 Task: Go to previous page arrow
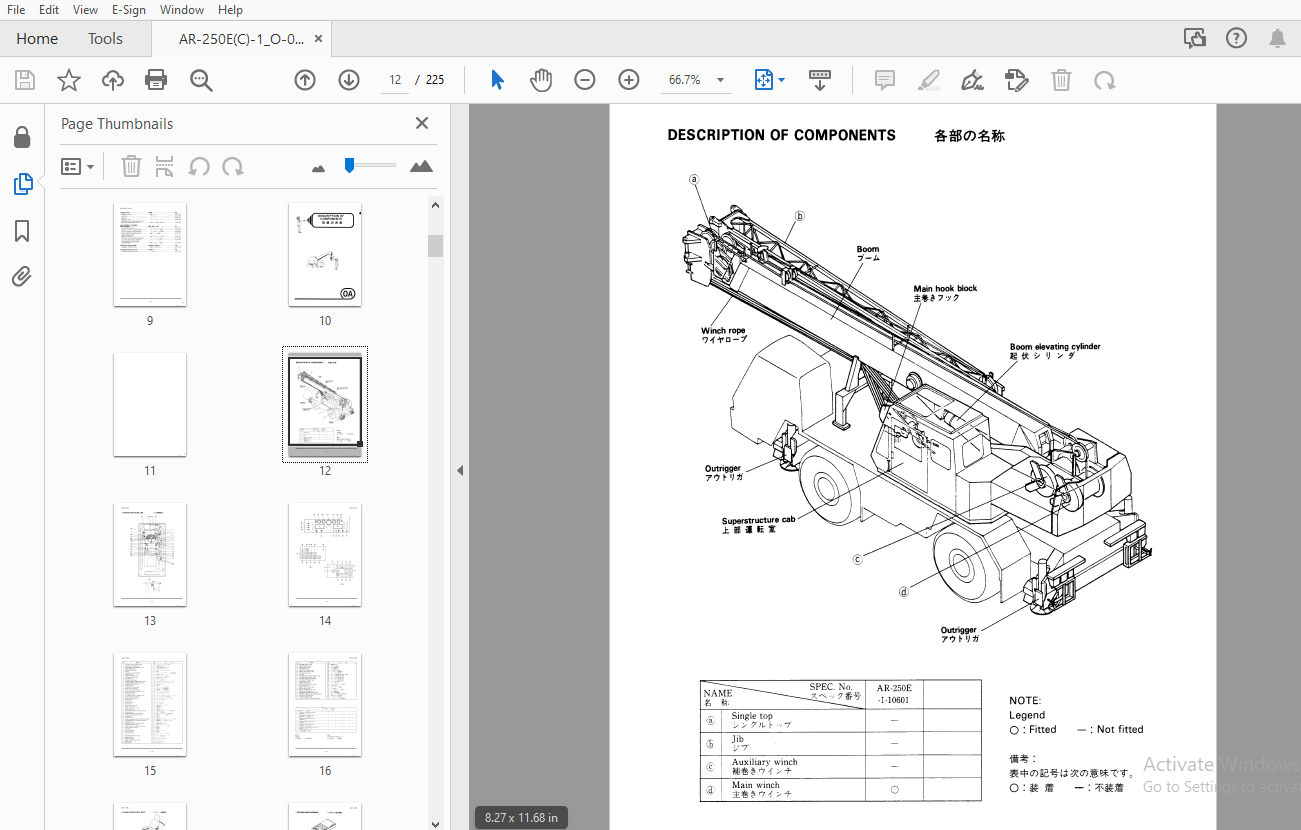305,80
